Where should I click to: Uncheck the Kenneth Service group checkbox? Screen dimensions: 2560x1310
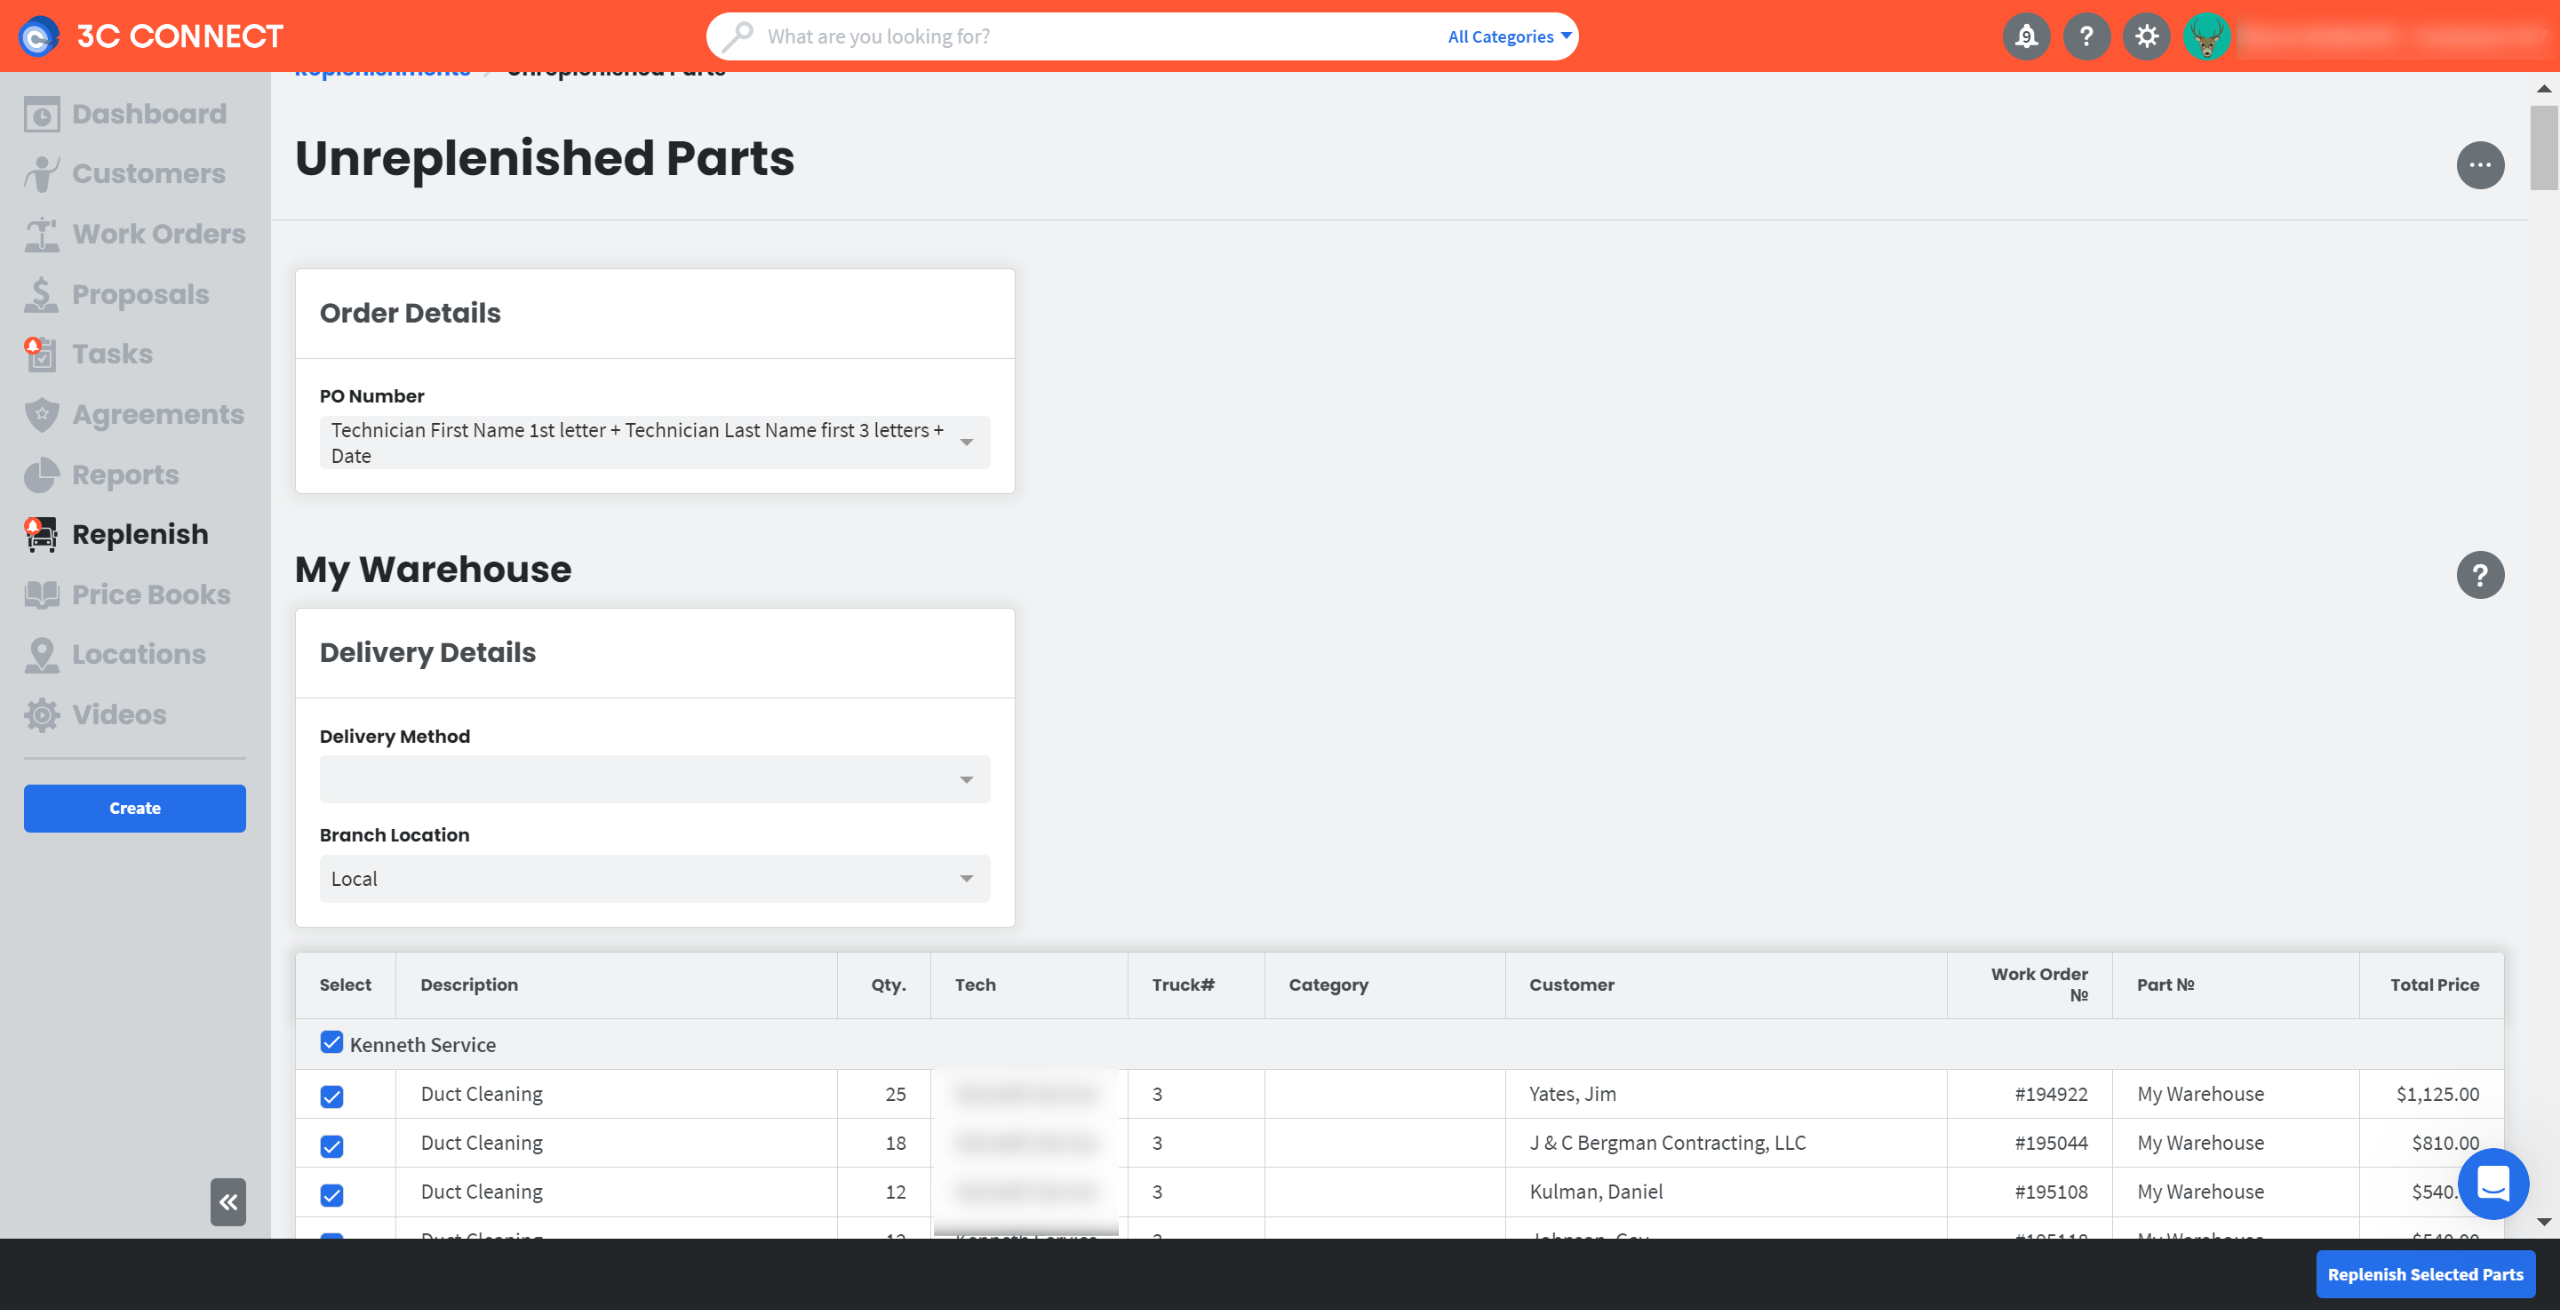(x=332, y=1043)
